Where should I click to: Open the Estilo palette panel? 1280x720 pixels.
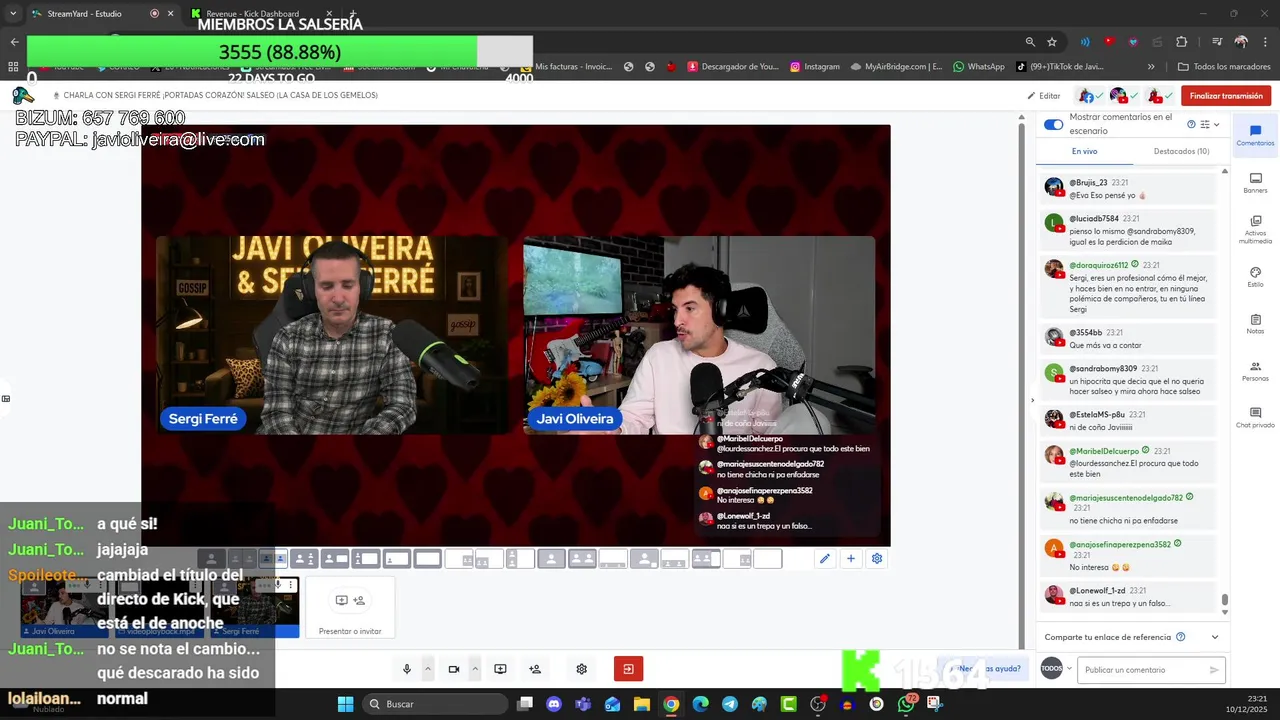click(1255, 277)
